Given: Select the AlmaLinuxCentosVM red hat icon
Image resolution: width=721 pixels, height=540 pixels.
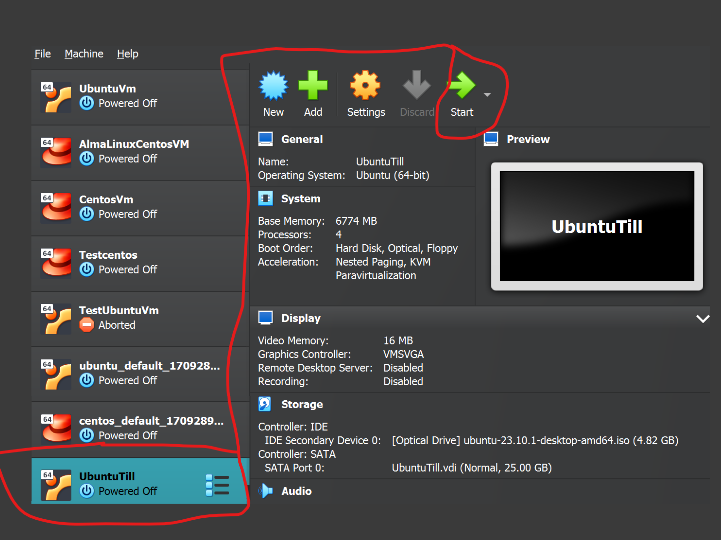Looking at the screenshot, I should [x=56, y=152].
